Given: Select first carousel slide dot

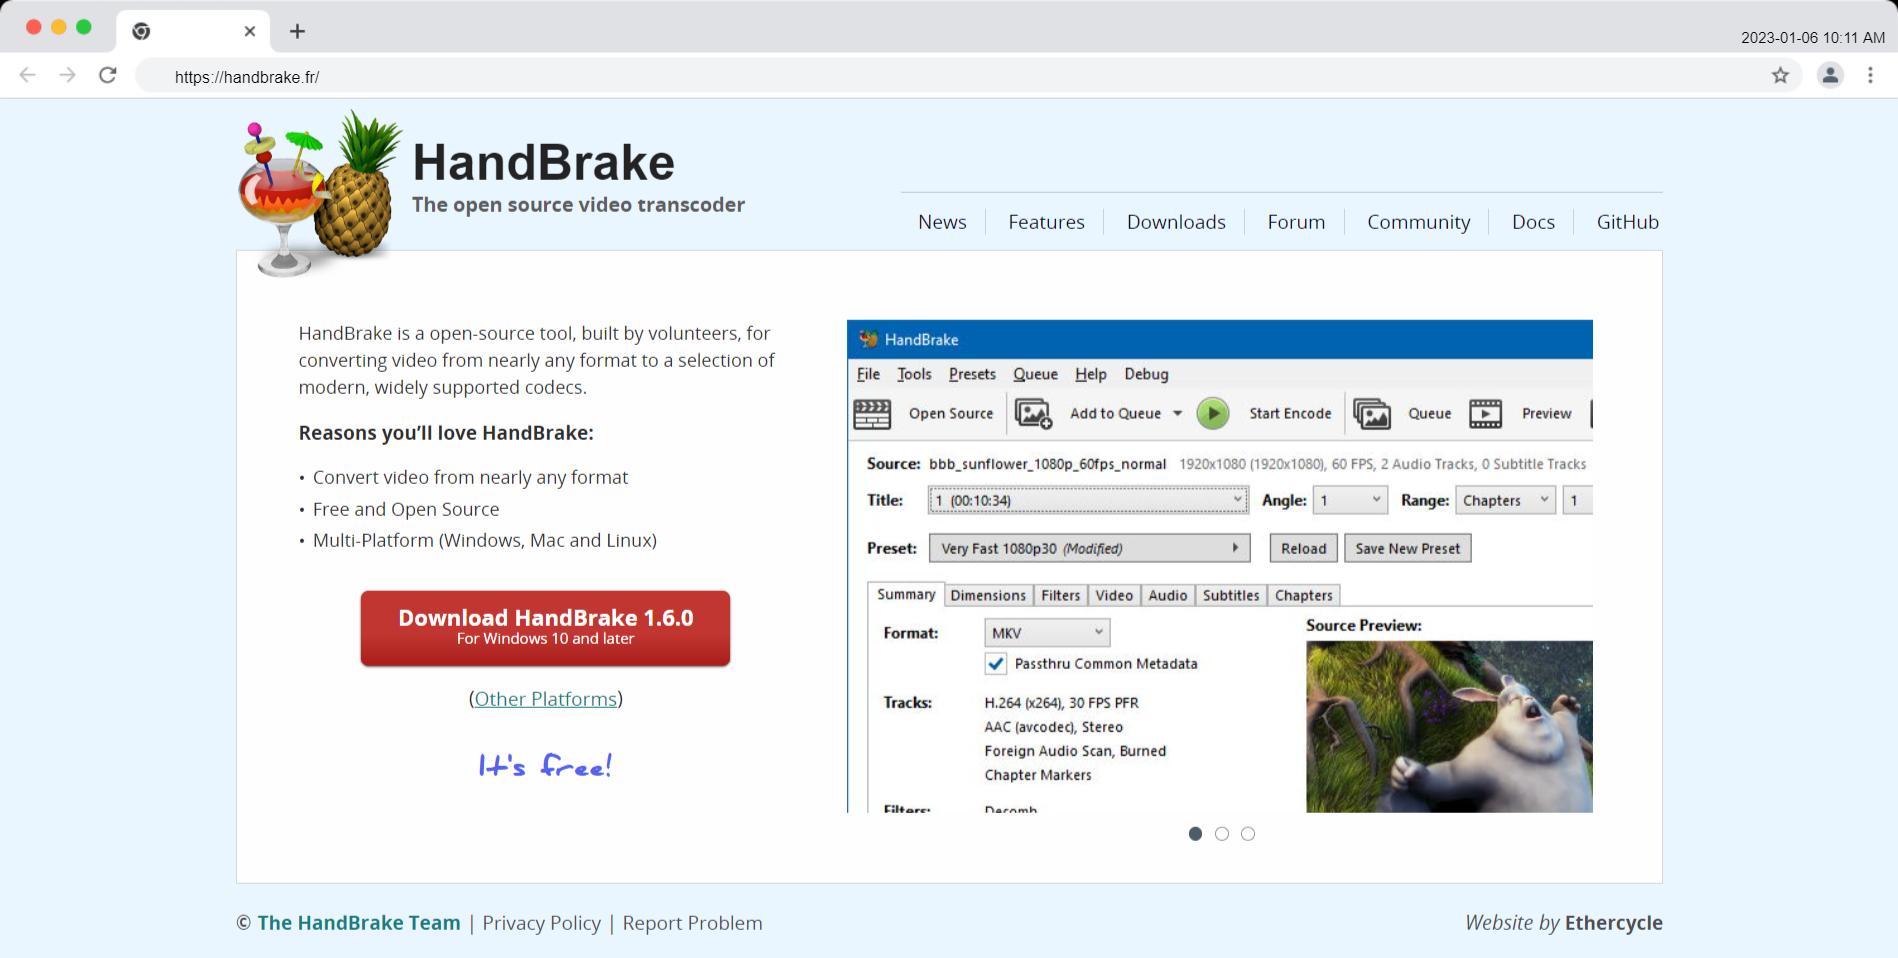Looking at the screenshot, I should pos(1195,834).
